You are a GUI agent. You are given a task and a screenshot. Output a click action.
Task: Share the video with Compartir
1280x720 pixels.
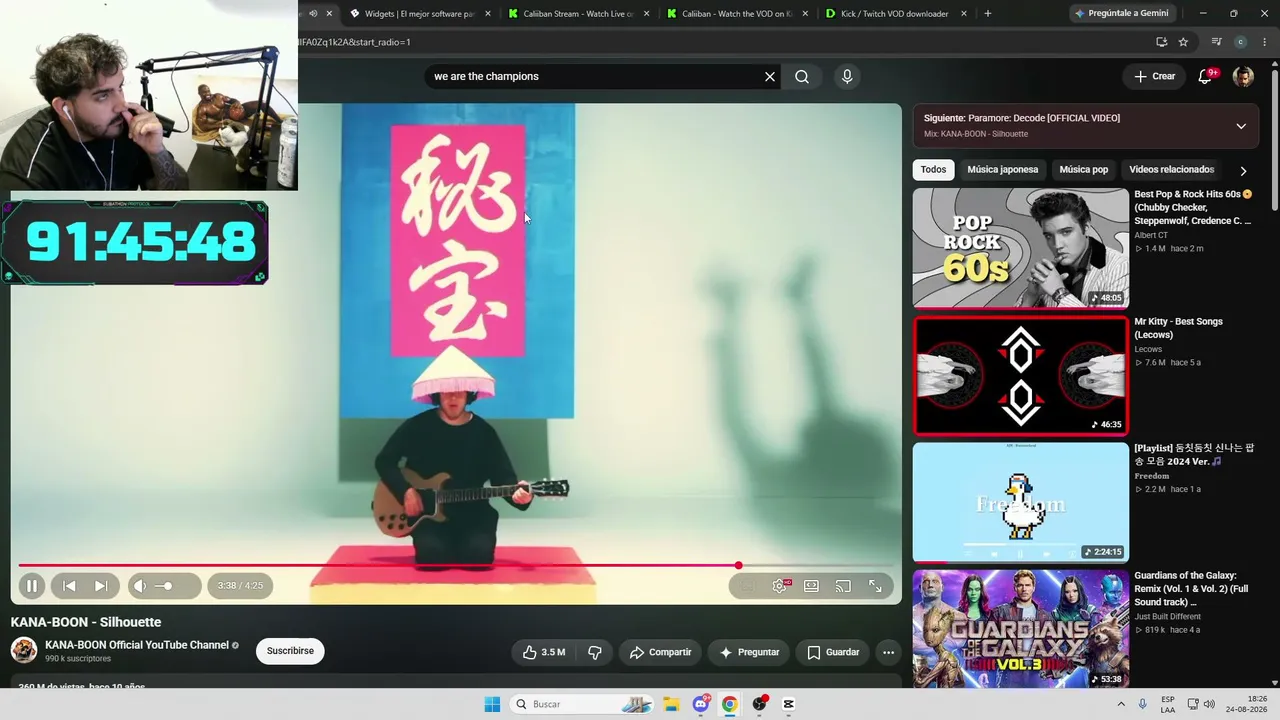(x=660, y=652)
